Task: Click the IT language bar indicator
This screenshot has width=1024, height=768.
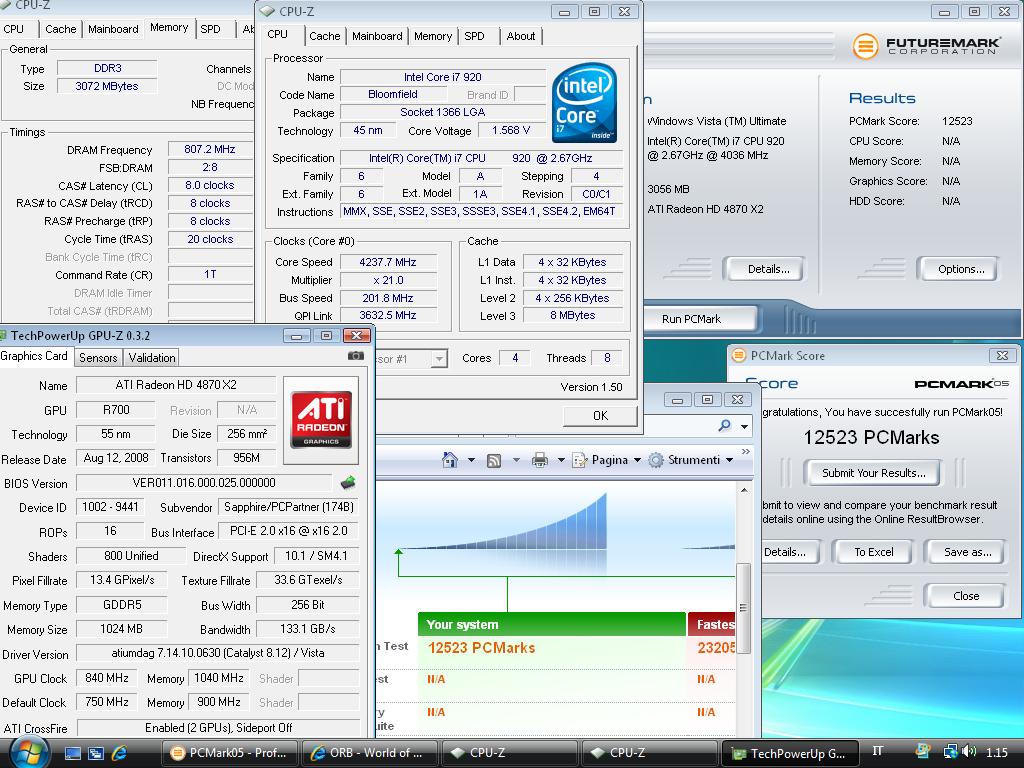Action: (878, 751)
